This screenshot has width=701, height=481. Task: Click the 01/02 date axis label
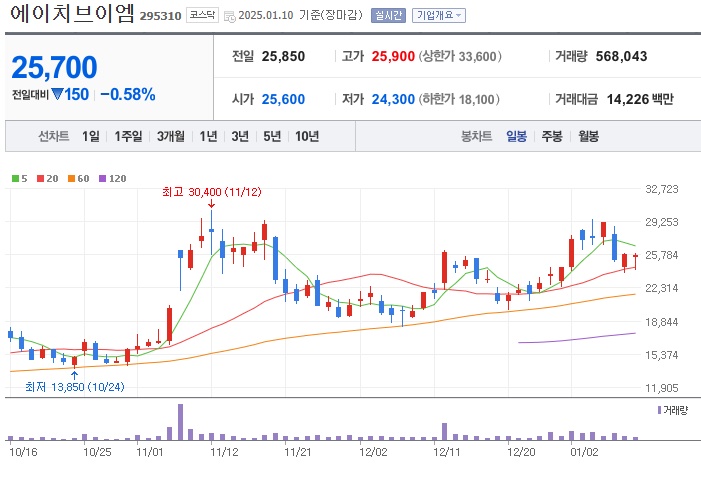[x=584, y=452]
